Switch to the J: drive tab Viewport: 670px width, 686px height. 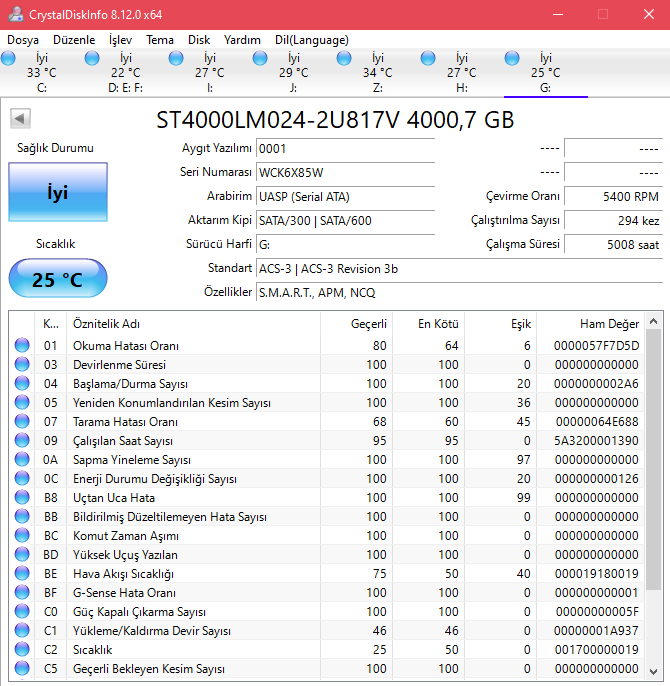[x=294, y=73]
